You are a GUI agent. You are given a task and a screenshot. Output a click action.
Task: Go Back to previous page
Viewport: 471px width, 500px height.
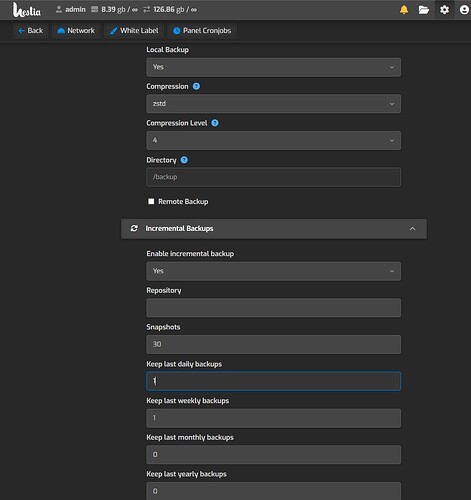click(x=30, y=31)
